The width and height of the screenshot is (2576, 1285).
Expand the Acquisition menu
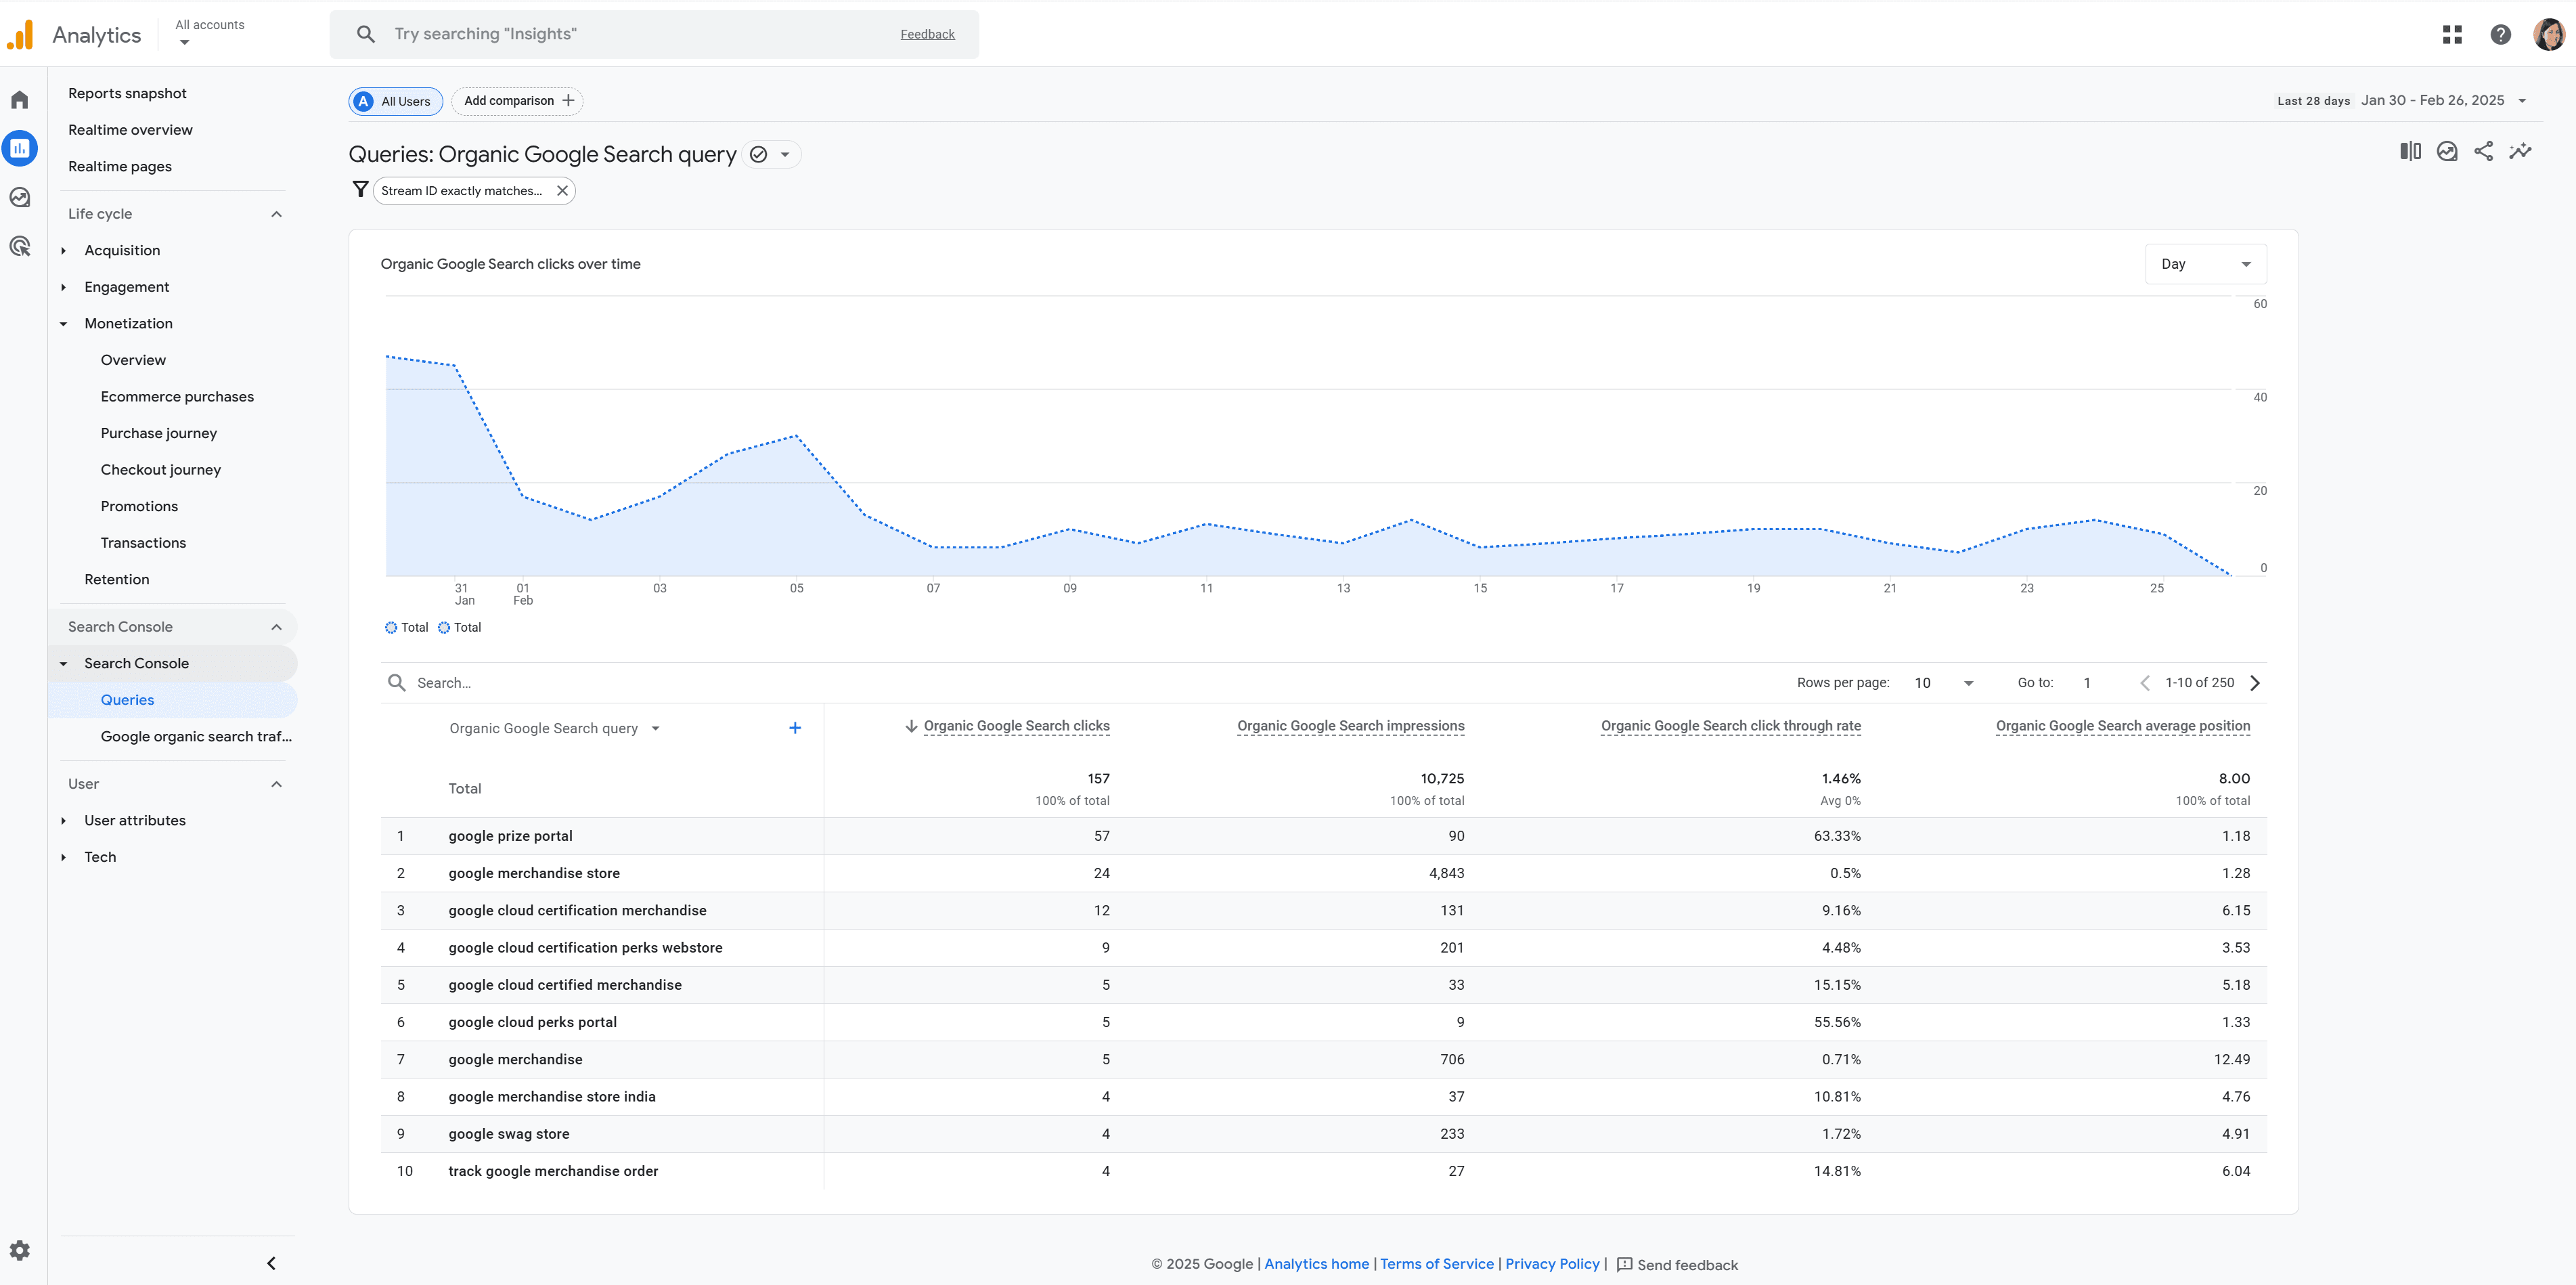64,251
